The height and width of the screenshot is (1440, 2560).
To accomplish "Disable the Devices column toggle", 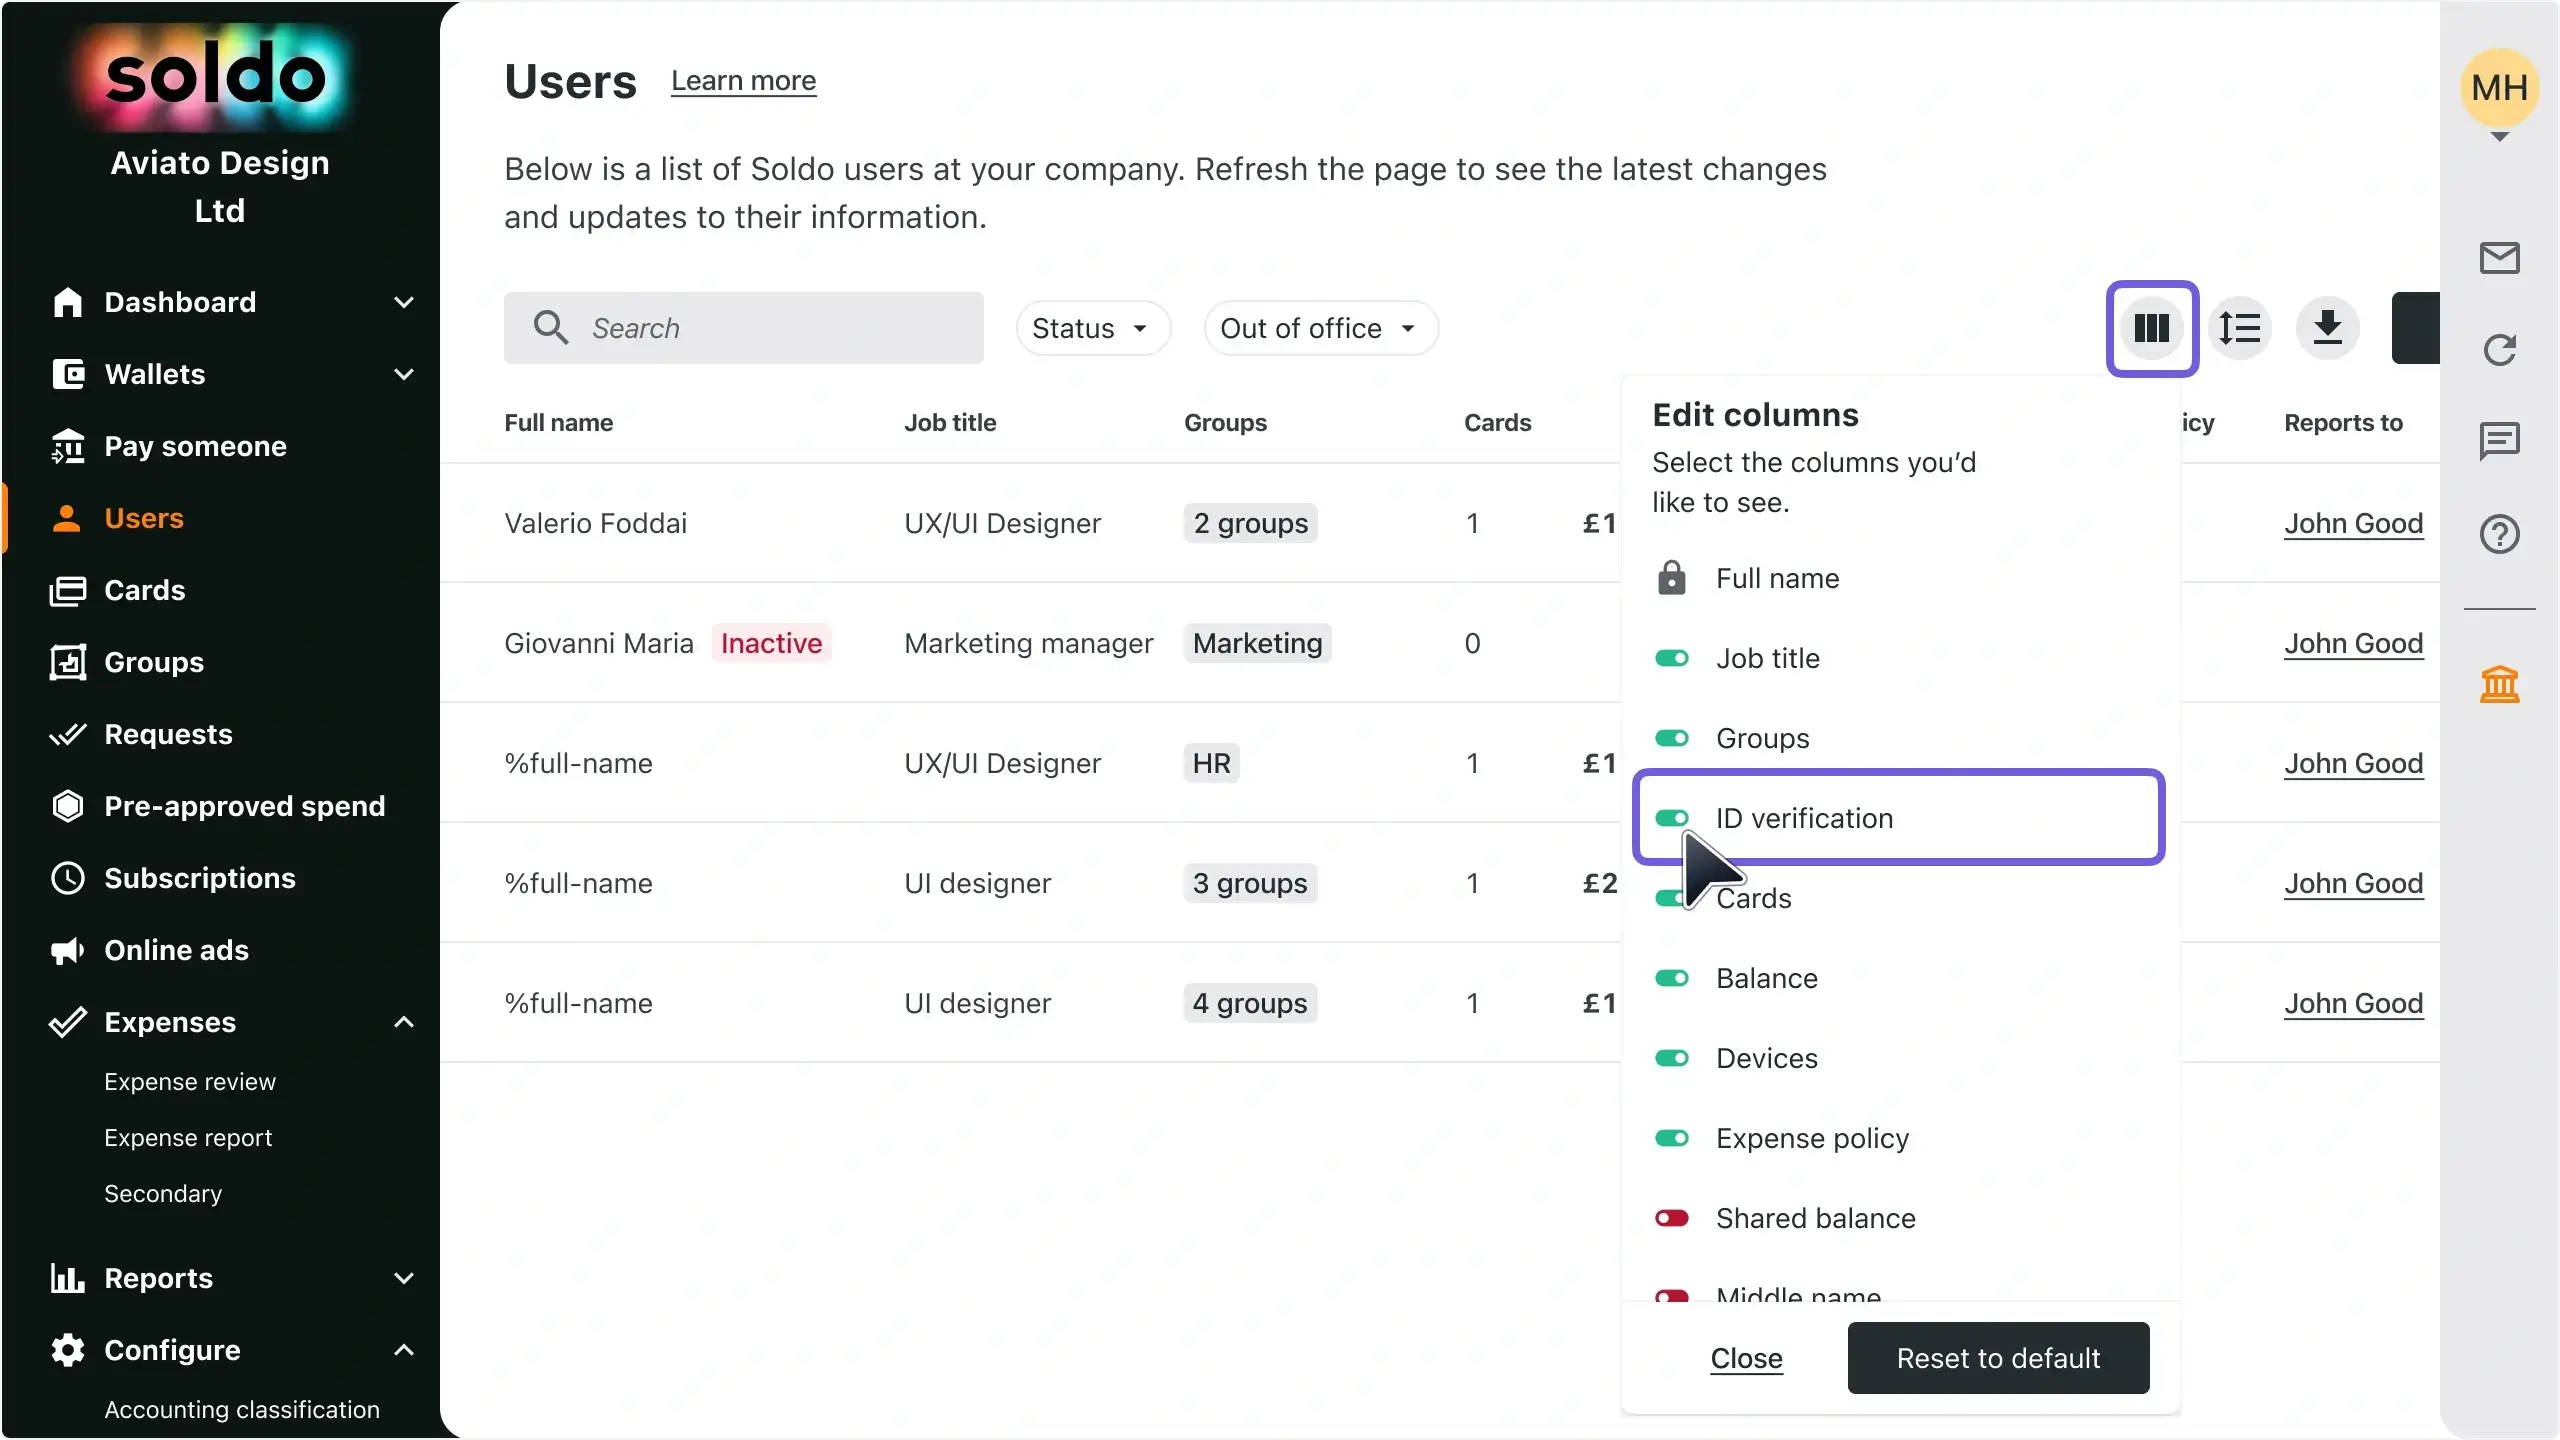I will click(x=1672, y=1058).
